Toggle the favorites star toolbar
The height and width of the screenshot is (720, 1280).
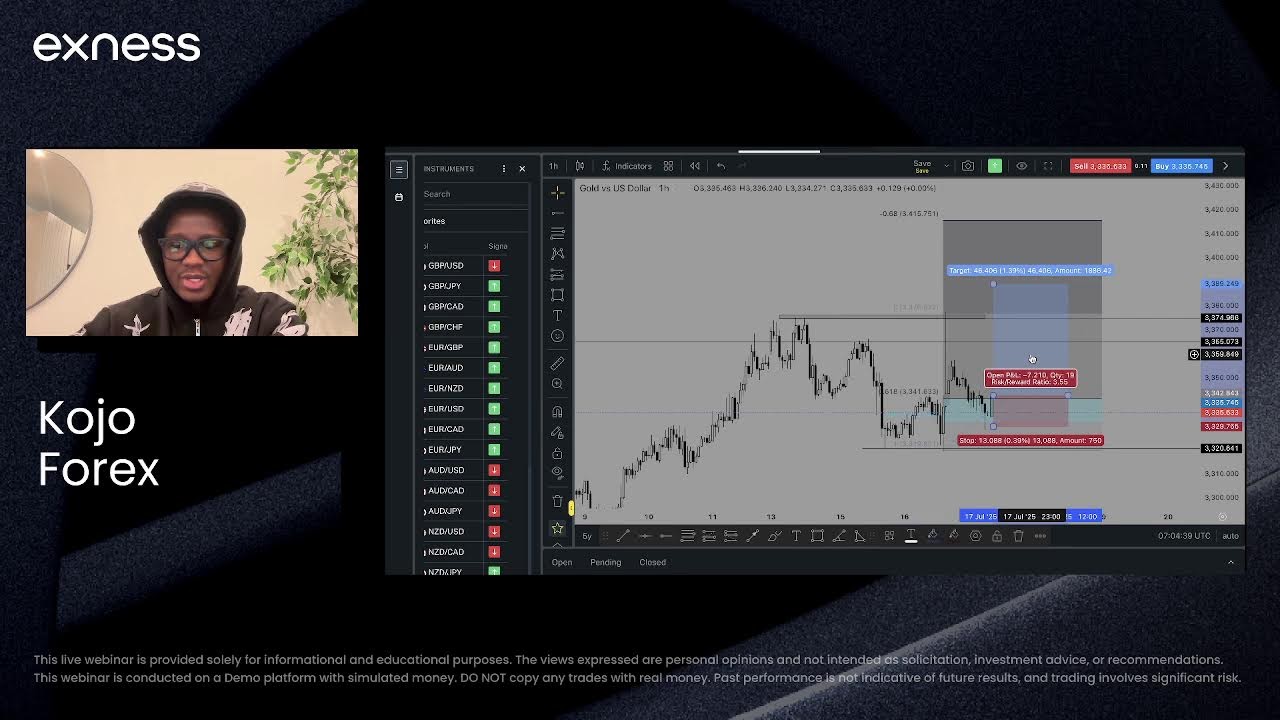point(557,528)
